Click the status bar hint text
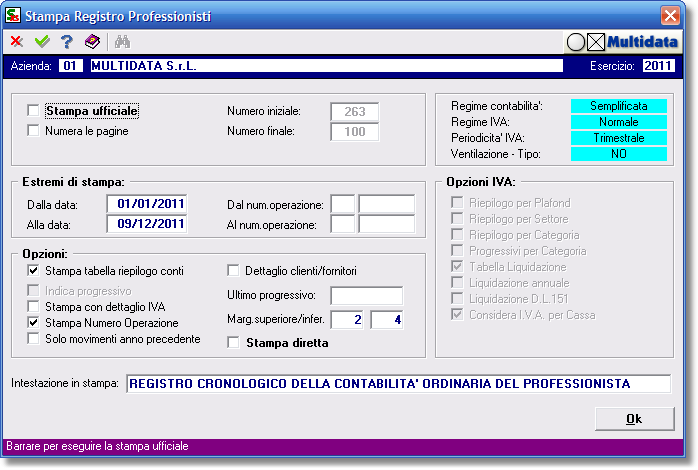The image size is (698, 470). 97,446
